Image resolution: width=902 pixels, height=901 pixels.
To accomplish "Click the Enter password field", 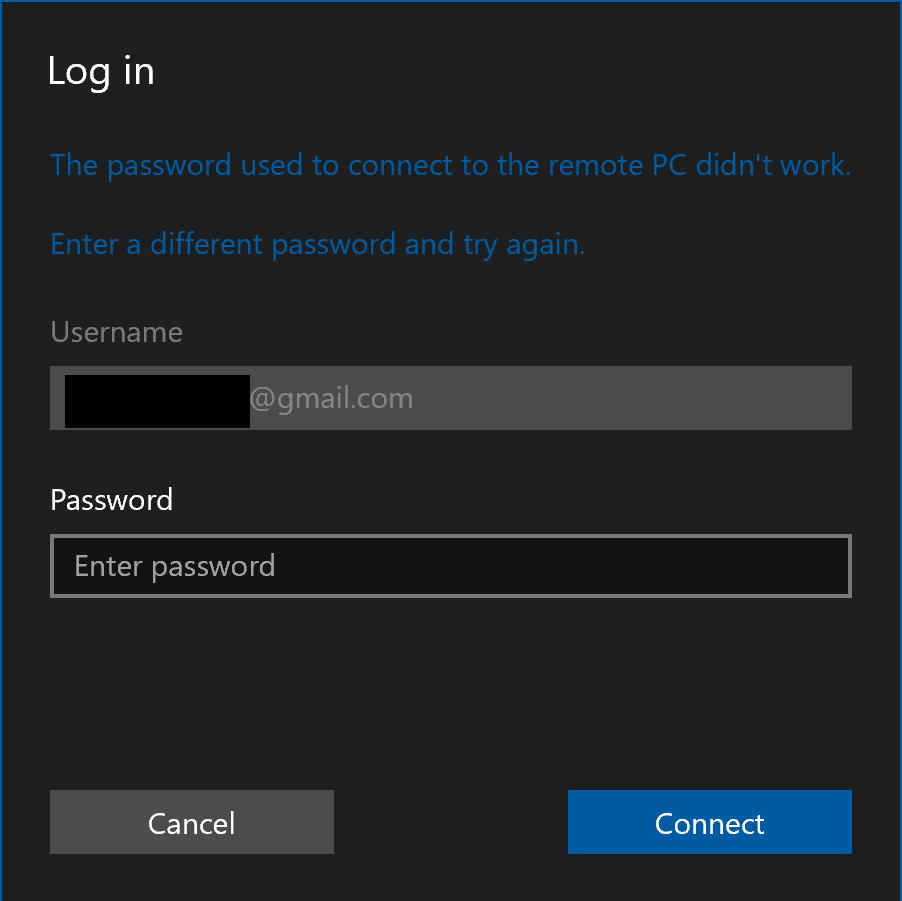I will (x=450, y=565).
